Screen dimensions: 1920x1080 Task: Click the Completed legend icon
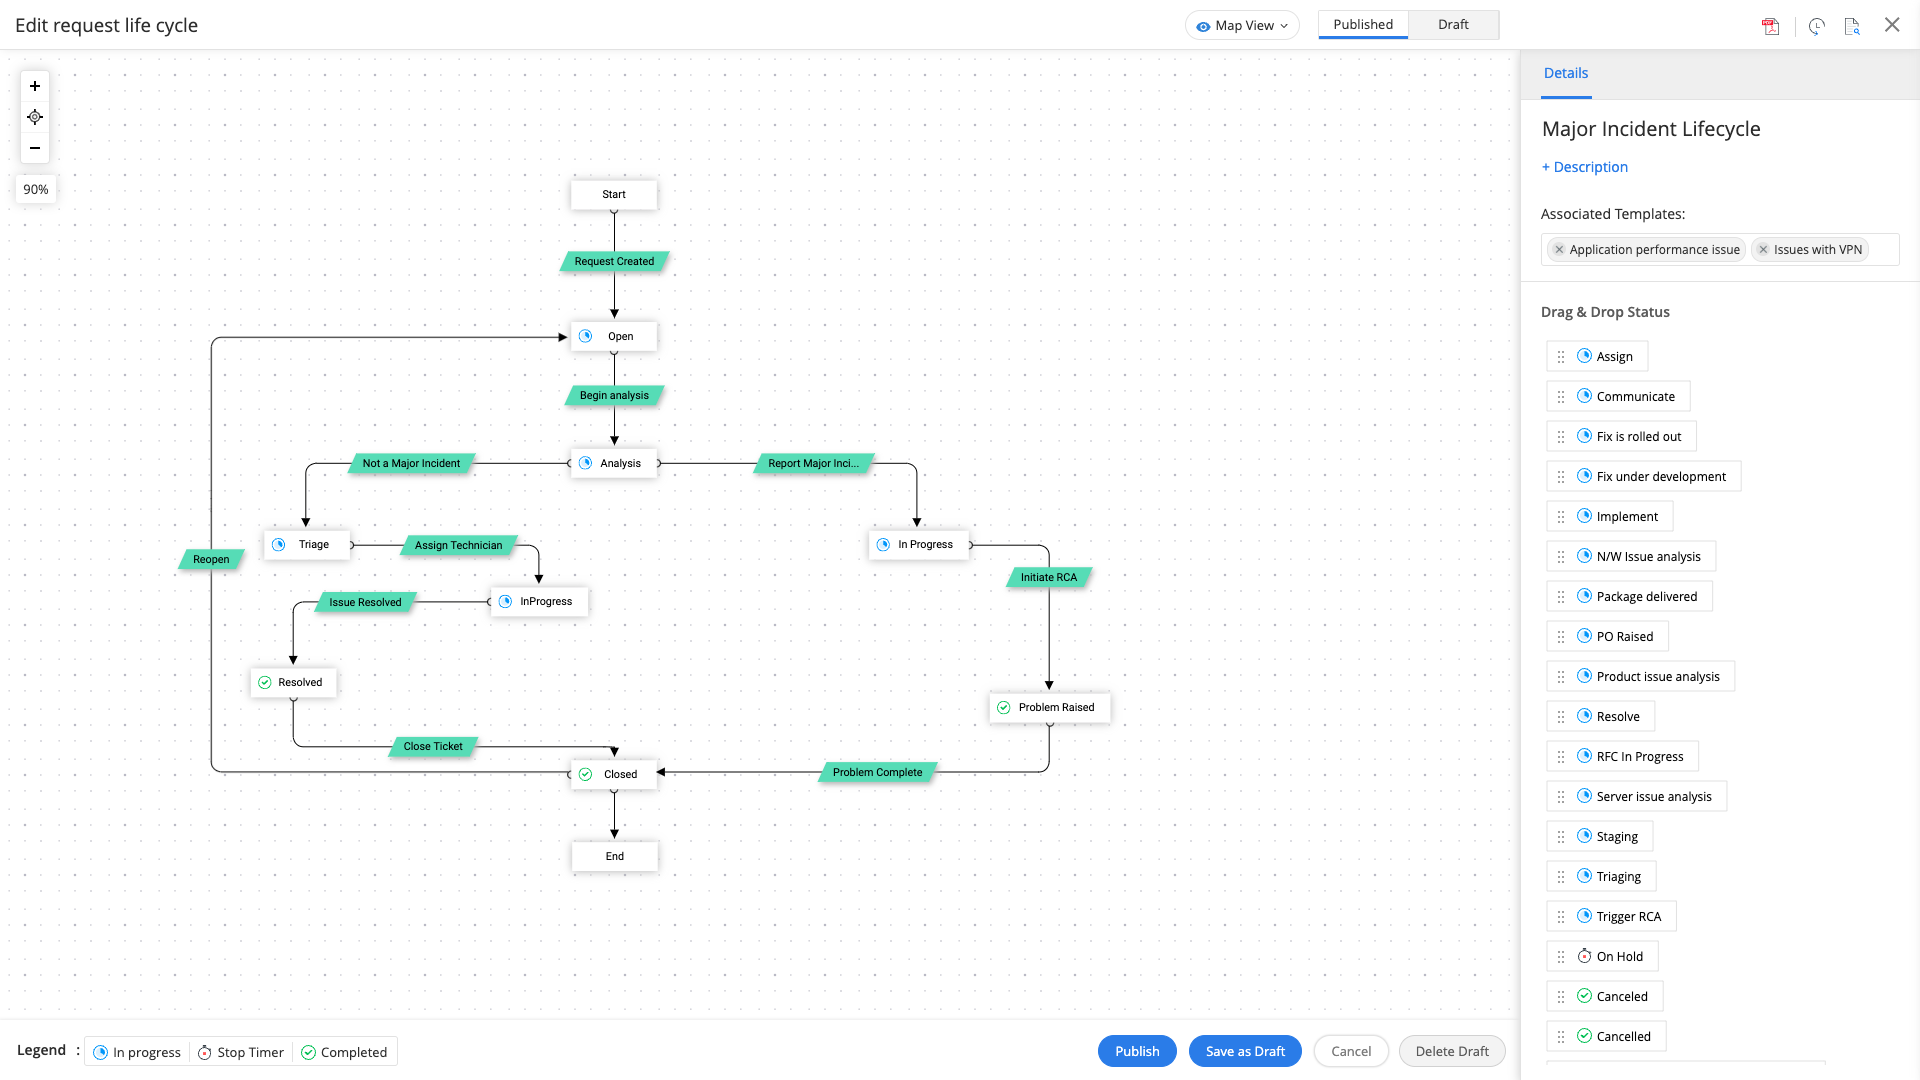click(x=310, y=1051)
